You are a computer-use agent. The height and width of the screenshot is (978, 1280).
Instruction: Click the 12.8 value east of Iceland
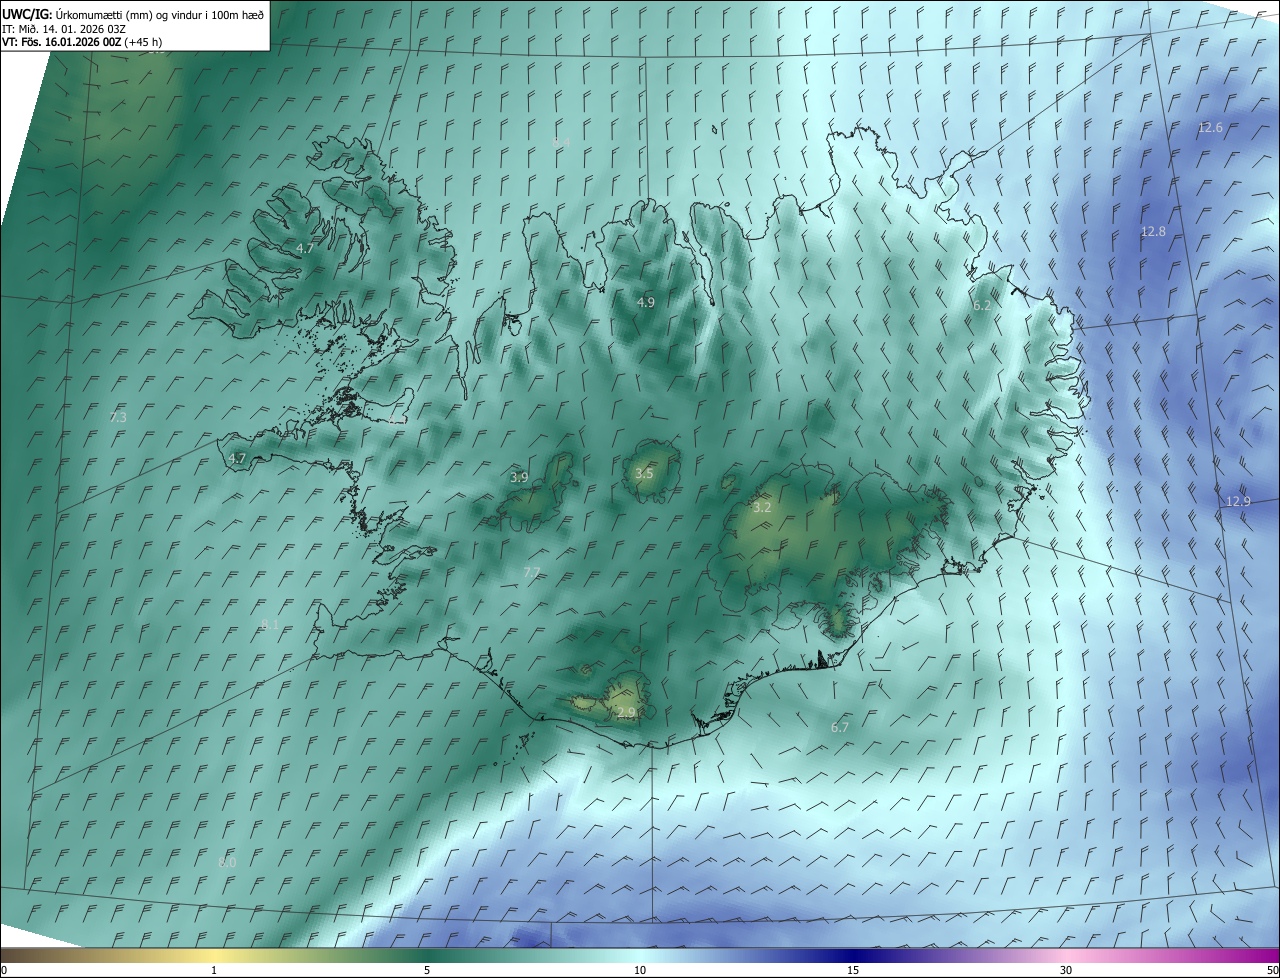point(1153,231)
